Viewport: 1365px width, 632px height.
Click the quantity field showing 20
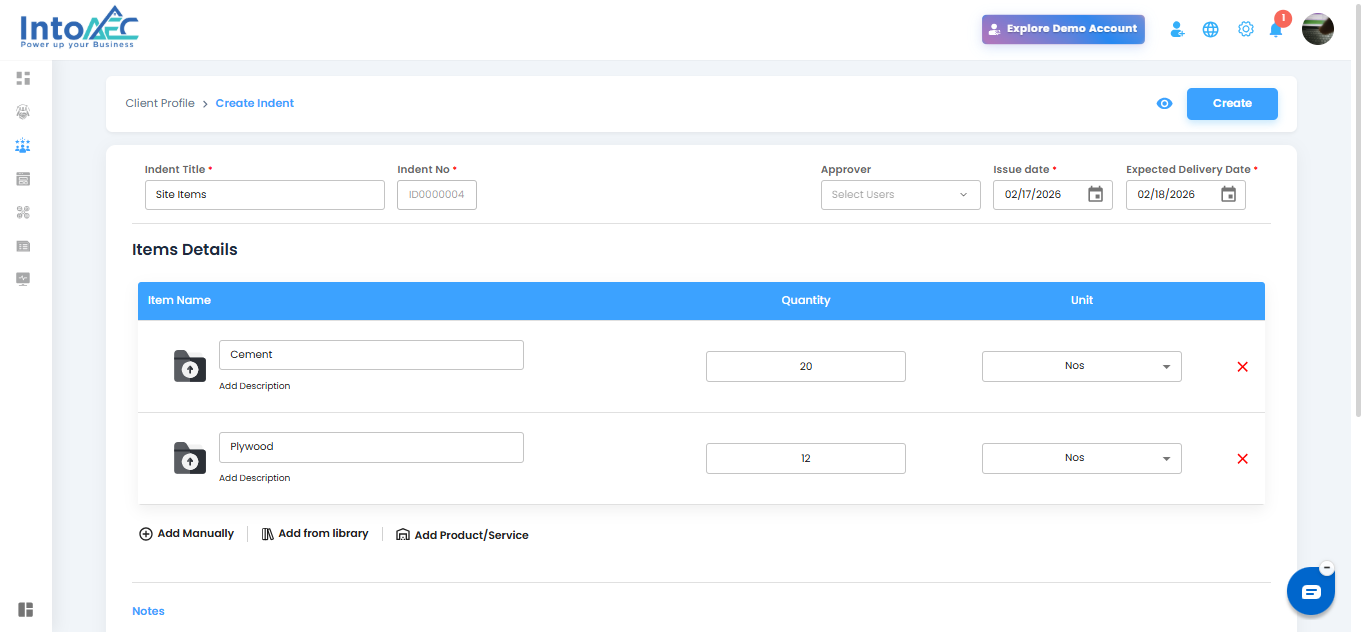coord(806,366)
